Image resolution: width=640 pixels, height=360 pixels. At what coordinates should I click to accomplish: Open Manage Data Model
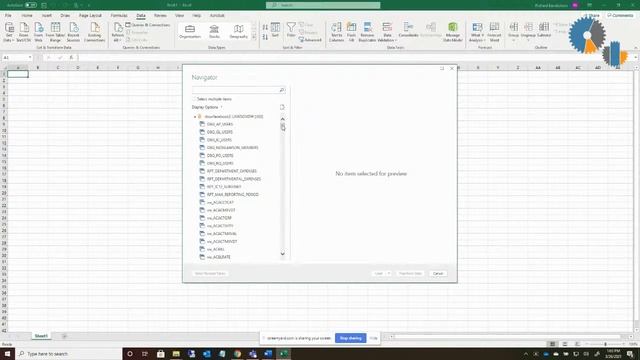(453, 32)
